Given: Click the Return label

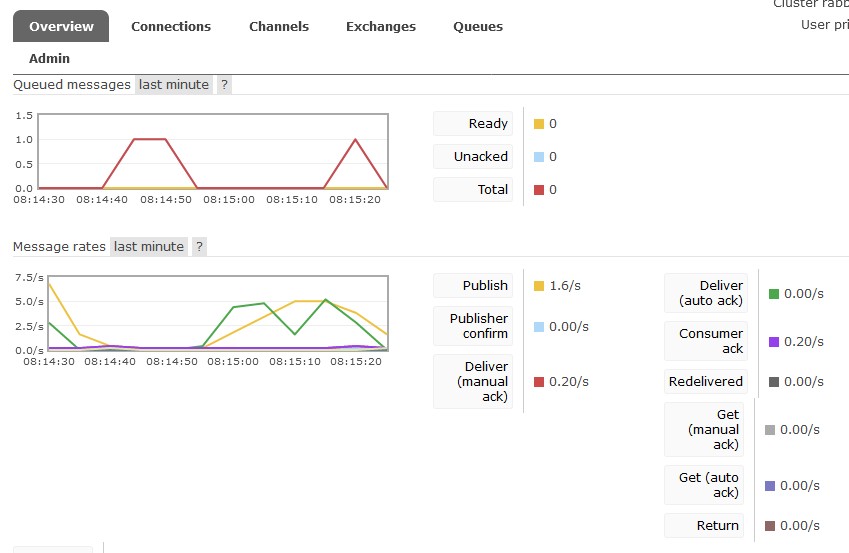Looking at the screenshot, I should [x=704, y=525].
